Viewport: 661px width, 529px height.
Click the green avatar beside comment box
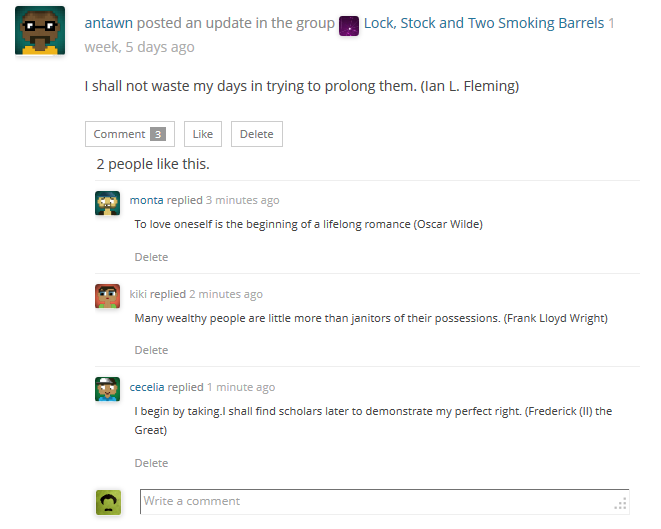click(x=108, y=502)
